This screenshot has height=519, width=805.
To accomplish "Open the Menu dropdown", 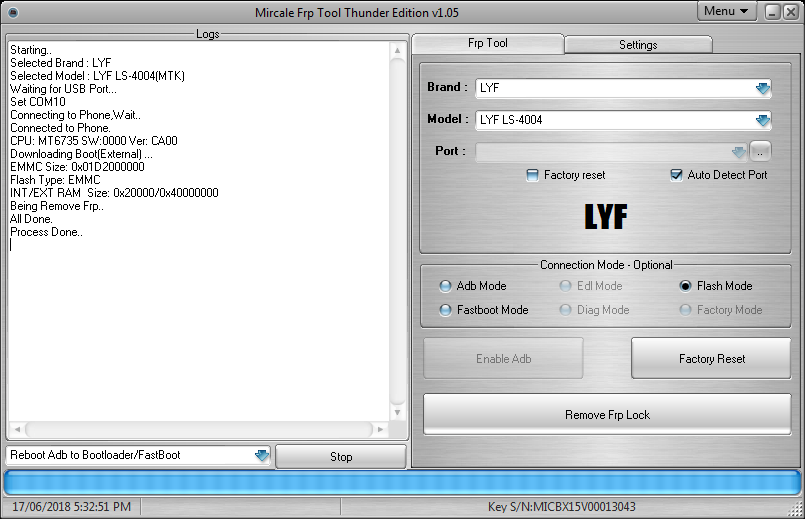I will point(726,11).
